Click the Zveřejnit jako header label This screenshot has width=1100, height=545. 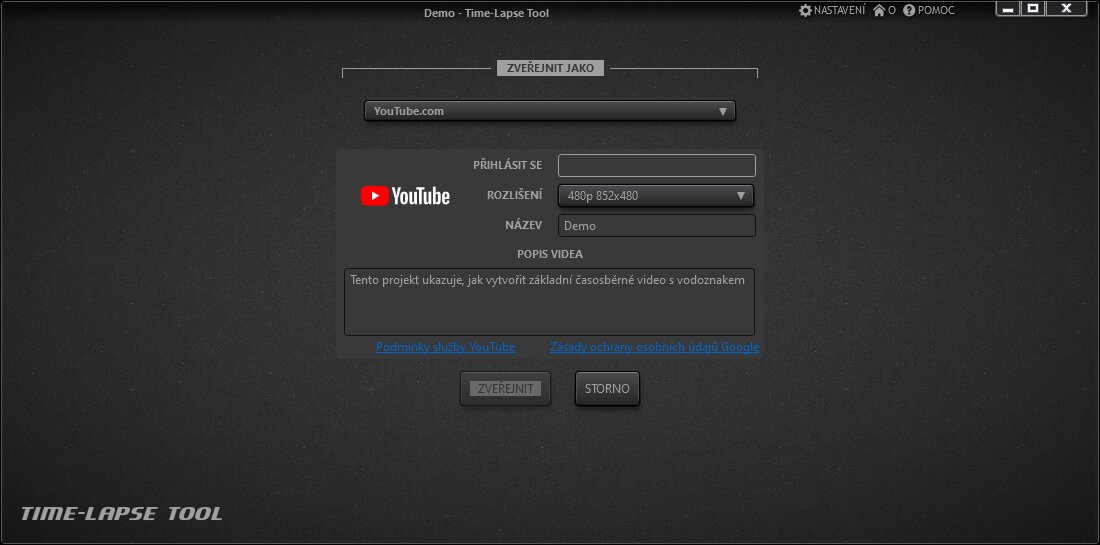(550, 69)
